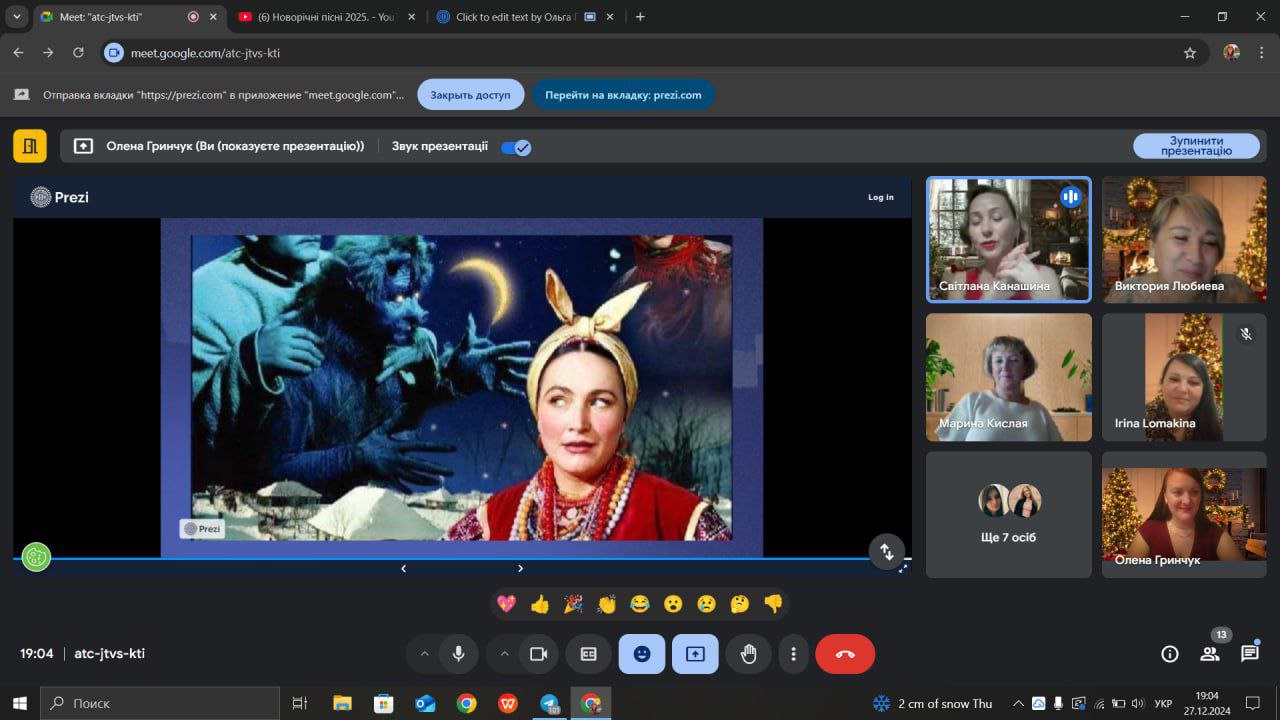
Task: Raise your hand in the meeting
Action: tap(748, 654)
